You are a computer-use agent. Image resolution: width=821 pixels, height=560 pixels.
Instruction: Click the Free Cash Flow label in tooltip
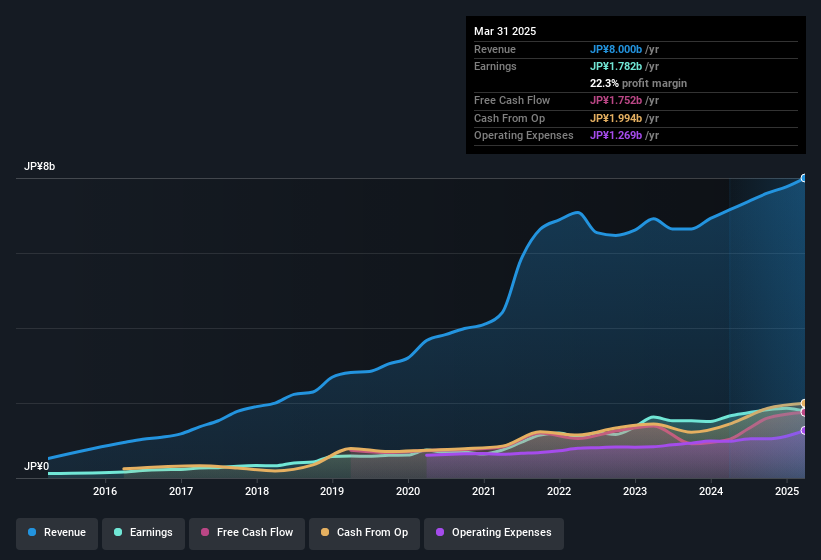512,100
